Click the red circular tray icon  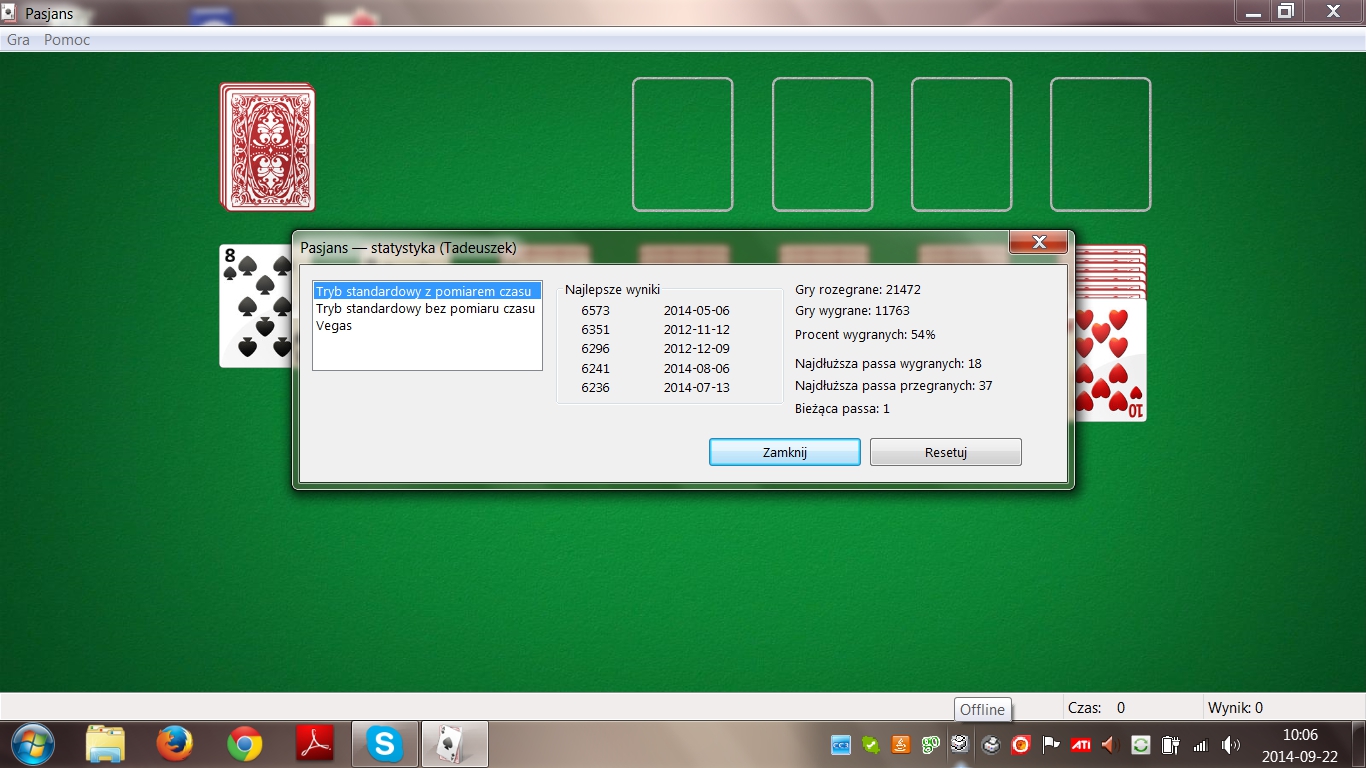(1020, 745)
